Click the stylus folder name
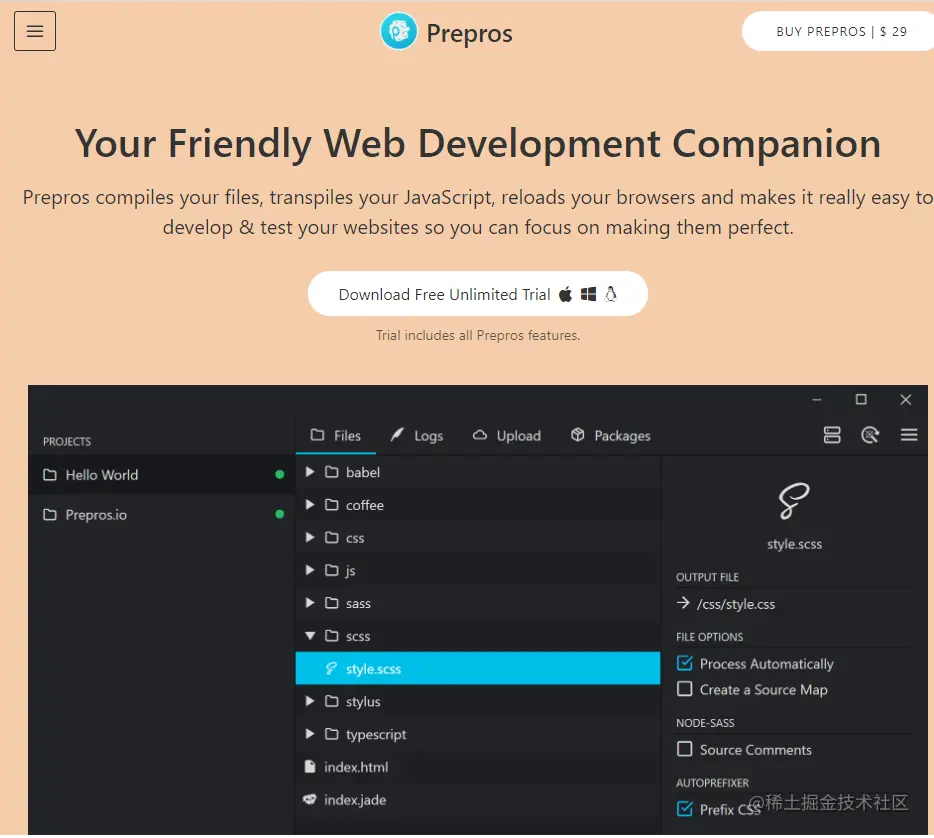 coord(363,702)
